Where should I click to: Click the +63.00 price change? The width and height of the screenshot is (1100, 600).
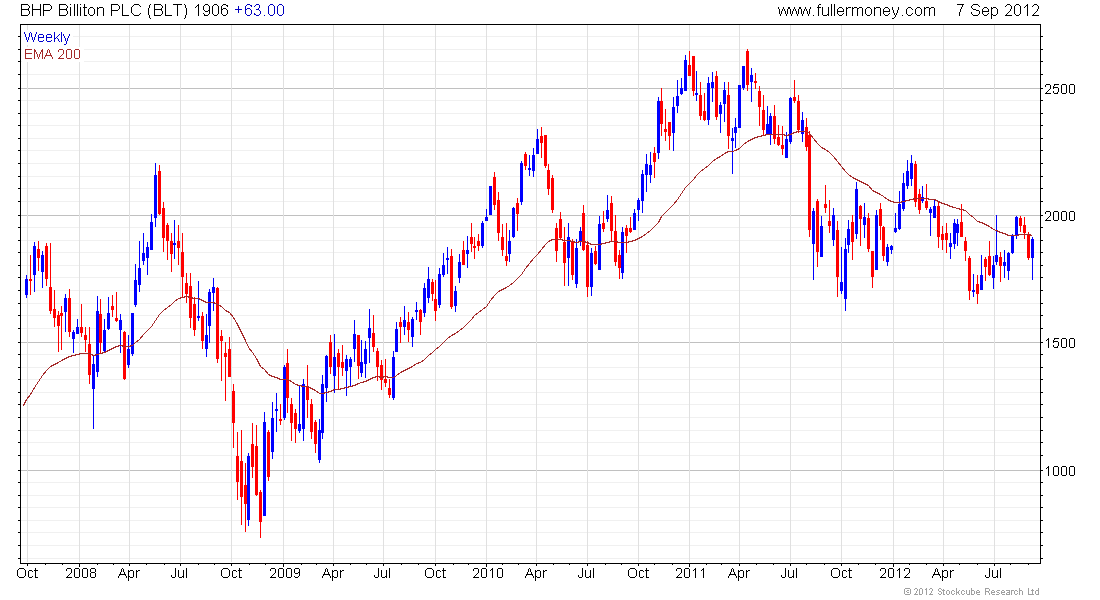coord(260,11)
